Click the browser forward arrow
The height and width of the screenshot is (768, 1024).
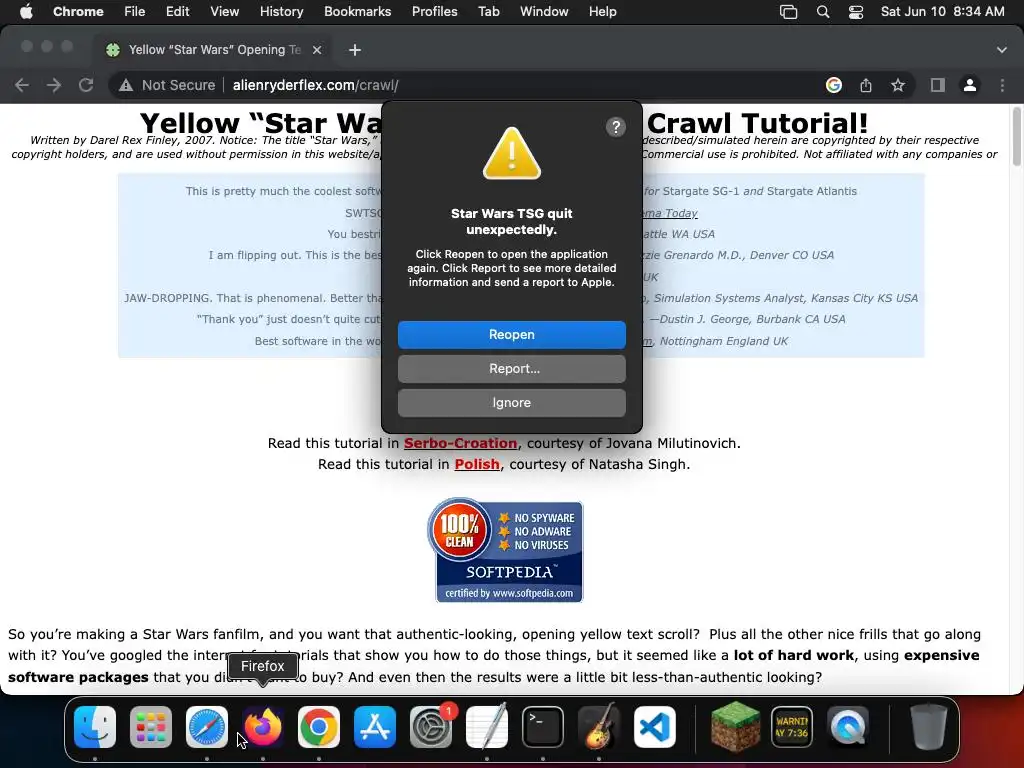point(54,85)
